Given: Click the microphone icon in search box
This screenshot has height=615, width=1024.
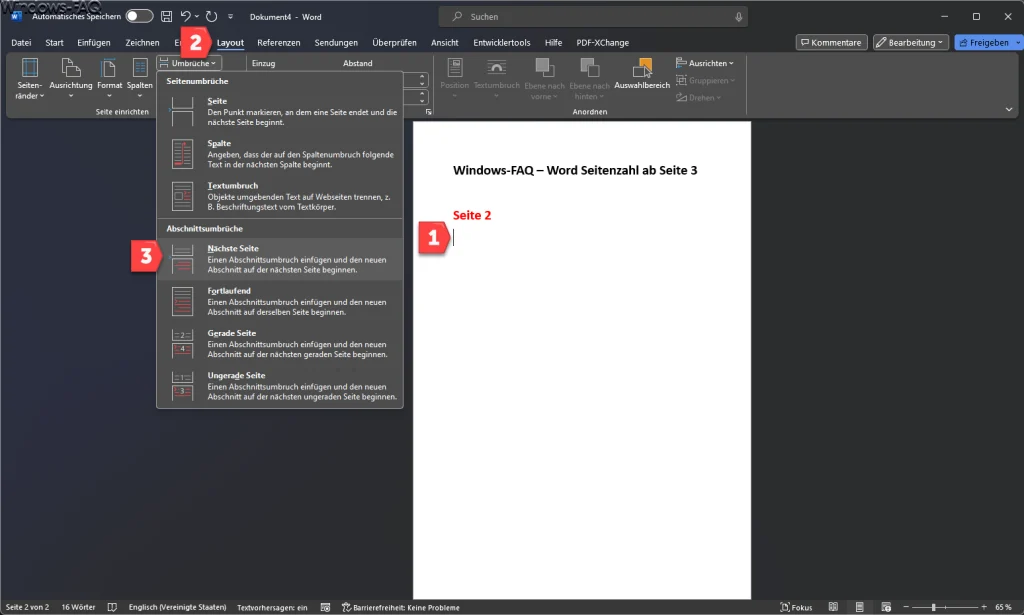Looking at the screenshot, I should 739,17.
